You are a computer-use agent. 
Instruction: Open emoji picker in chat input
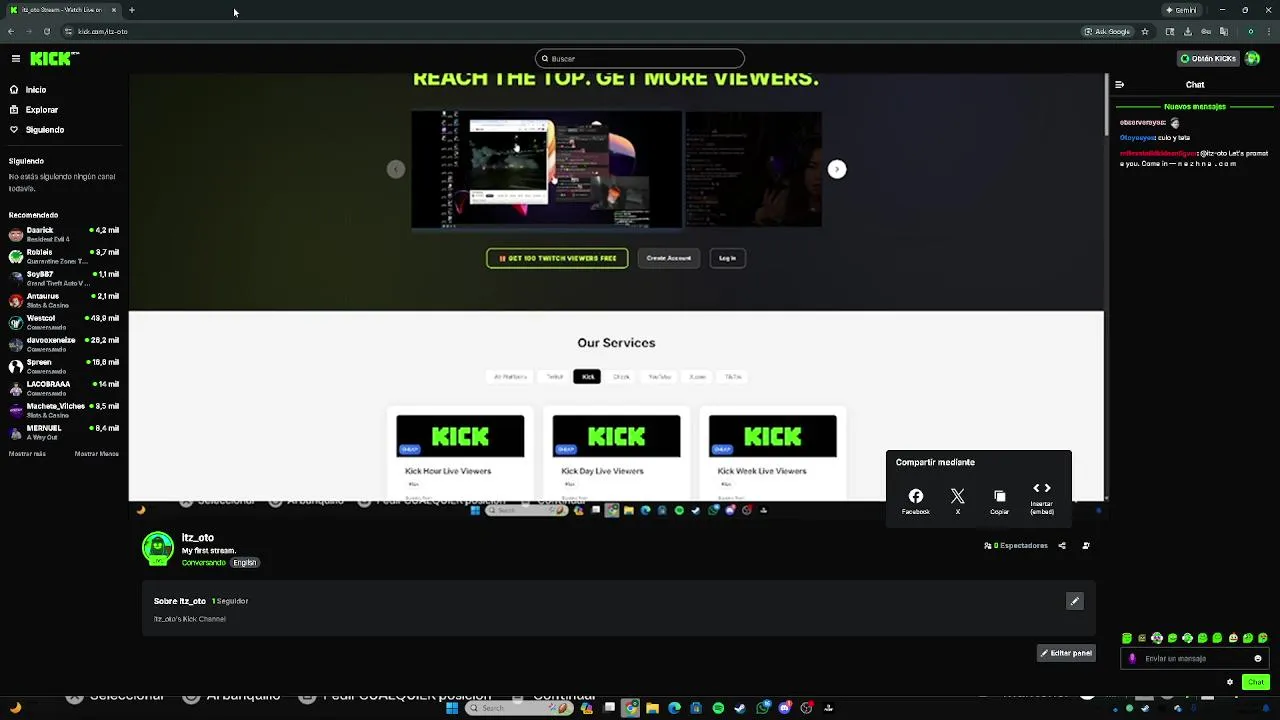coord(1258,659)
